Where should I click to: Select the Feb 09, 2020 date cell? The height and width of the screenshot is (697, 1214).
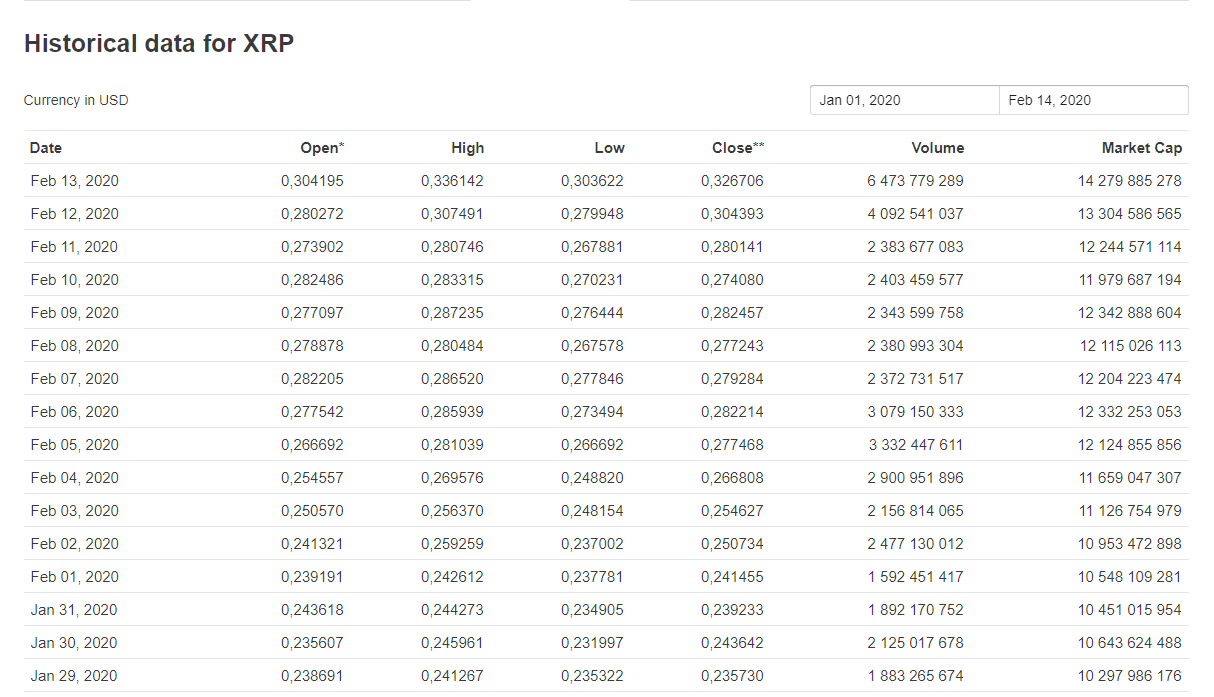pyautogui.click(x=74, y=313)
